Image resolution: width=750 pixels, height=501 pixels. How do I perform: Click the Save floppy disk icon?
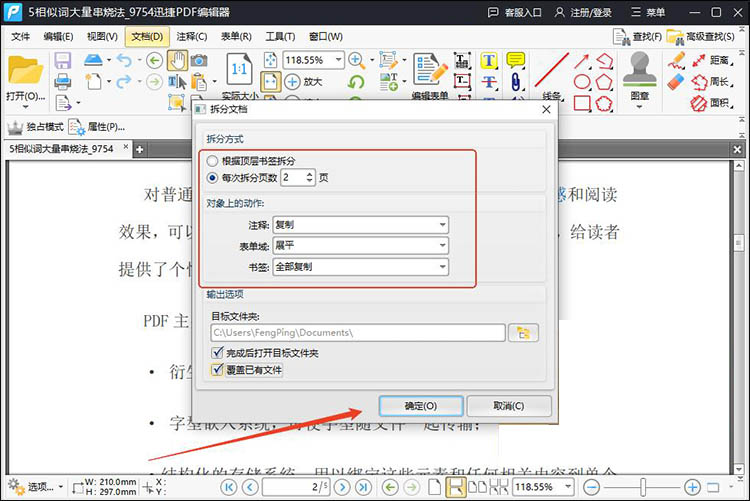pyautogui.click(x=63, y=61)
